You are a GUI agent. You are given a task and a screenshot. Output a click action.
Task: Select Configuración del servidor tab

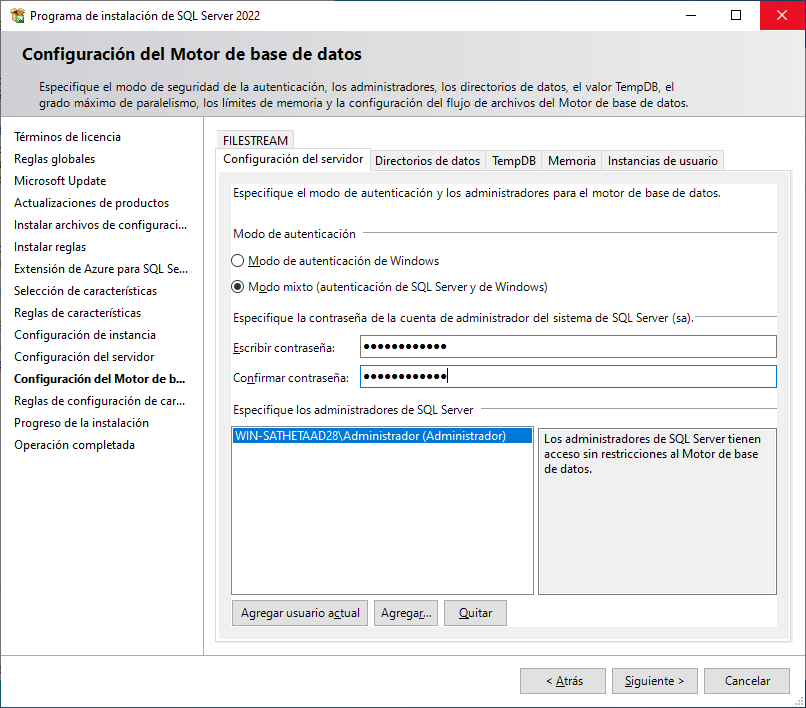point(293,160)
